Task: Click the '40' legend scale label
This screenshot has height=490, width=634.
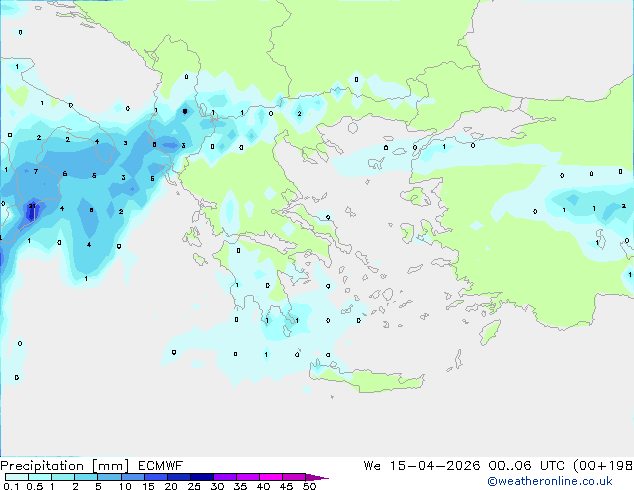Action: pyautogui.click(x=263, y=486)
